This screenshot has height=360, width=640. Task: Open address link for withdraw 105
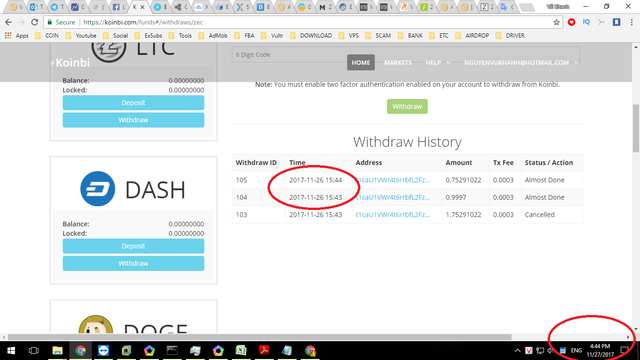coord(393,180)
